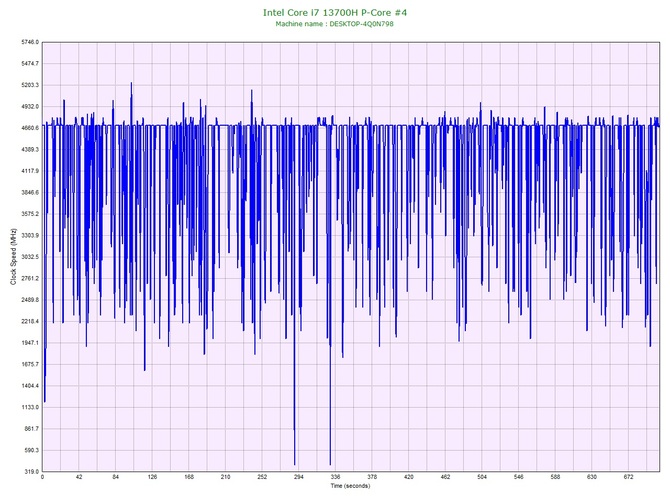Click the 'Machine name : DESKTOP-4Q0N798' subtitle
670x503 pixels.
(x=335, y=24)
